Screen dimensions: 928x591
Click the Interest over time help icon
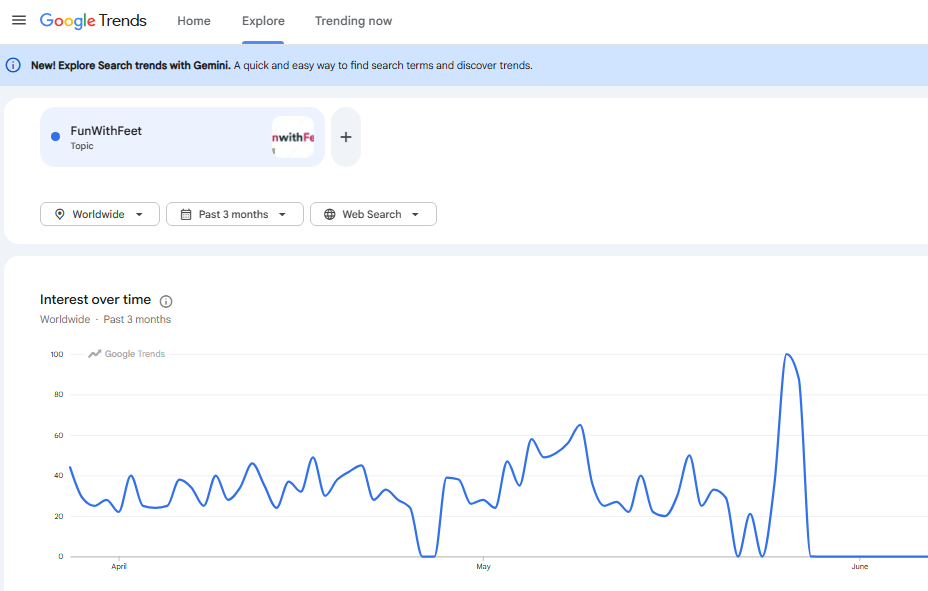coord(166,301)
